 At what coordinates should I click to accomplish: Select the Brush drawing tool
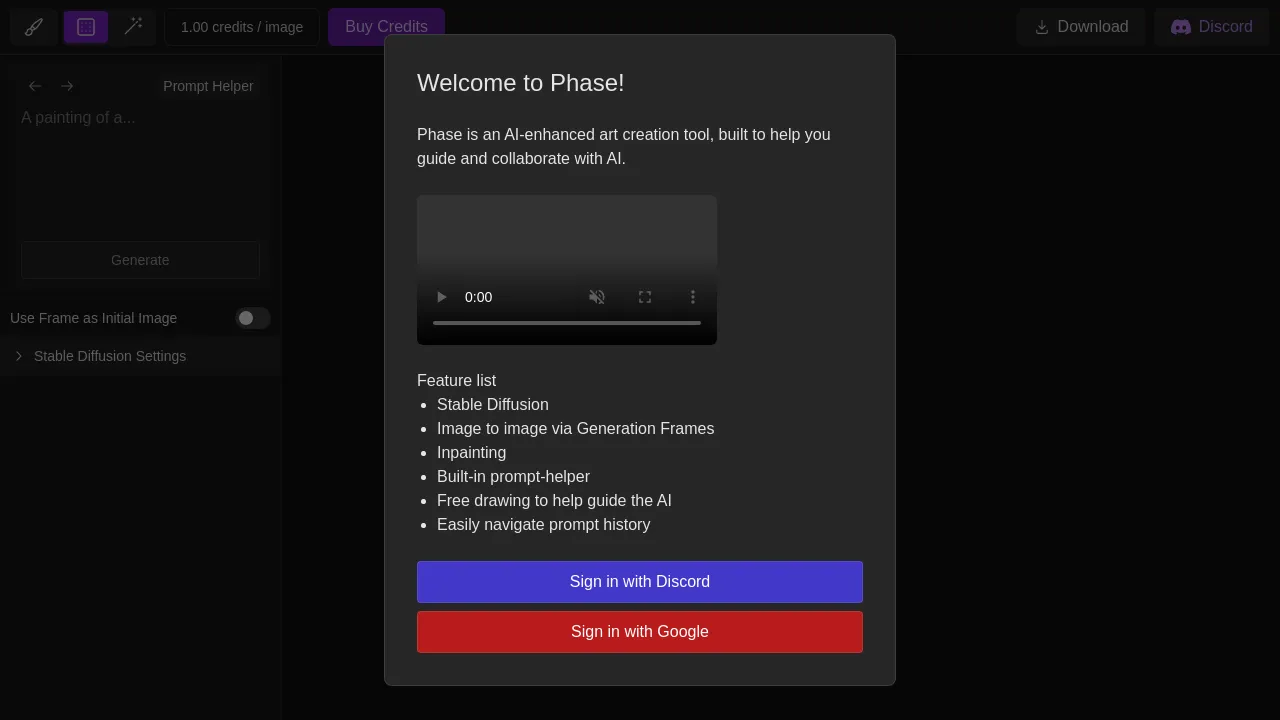point(33,27)
